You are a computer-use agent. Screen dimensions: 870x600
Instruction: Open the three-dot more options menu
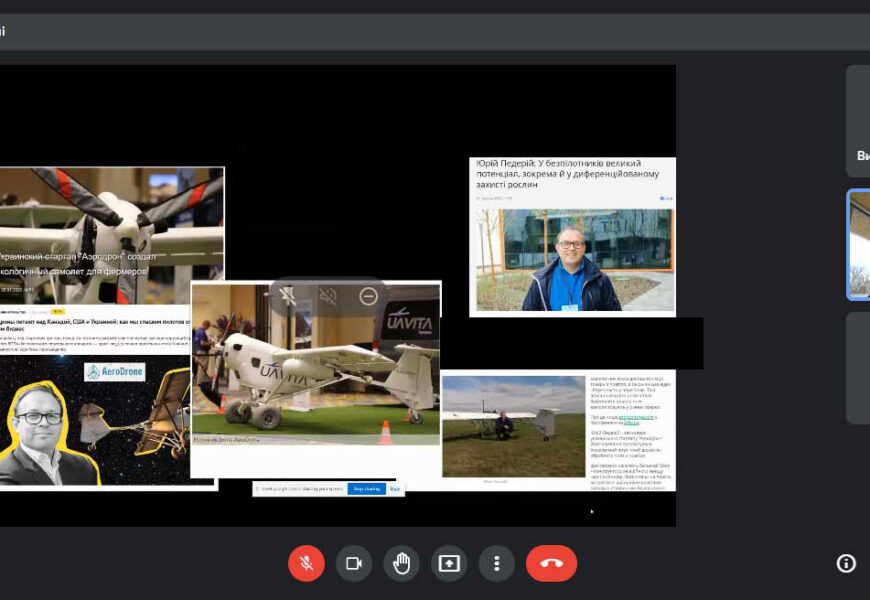(x=497, y=563)
